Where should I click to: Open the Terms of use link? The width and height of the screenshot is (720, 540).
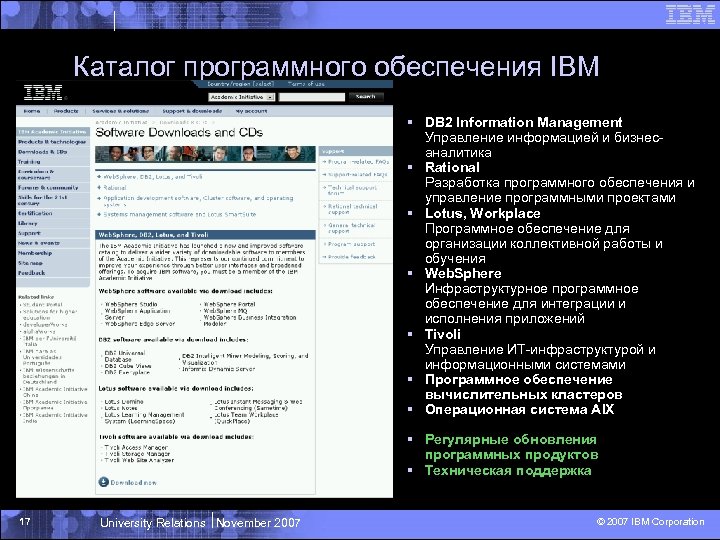(306, 84)
